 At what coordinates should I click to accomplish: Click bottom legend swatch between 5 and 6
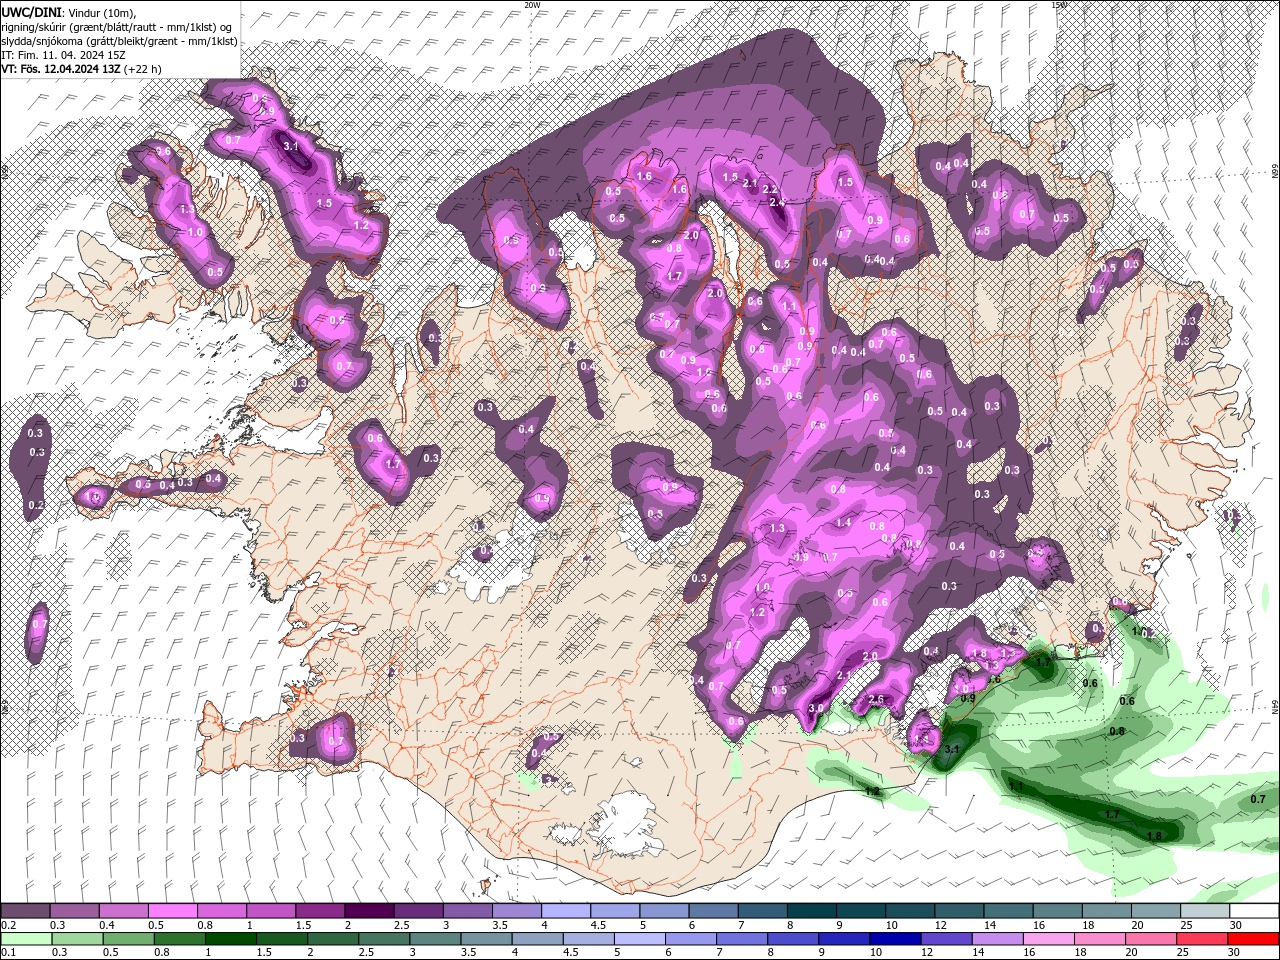pyautogui.click(x=639, y=939)
